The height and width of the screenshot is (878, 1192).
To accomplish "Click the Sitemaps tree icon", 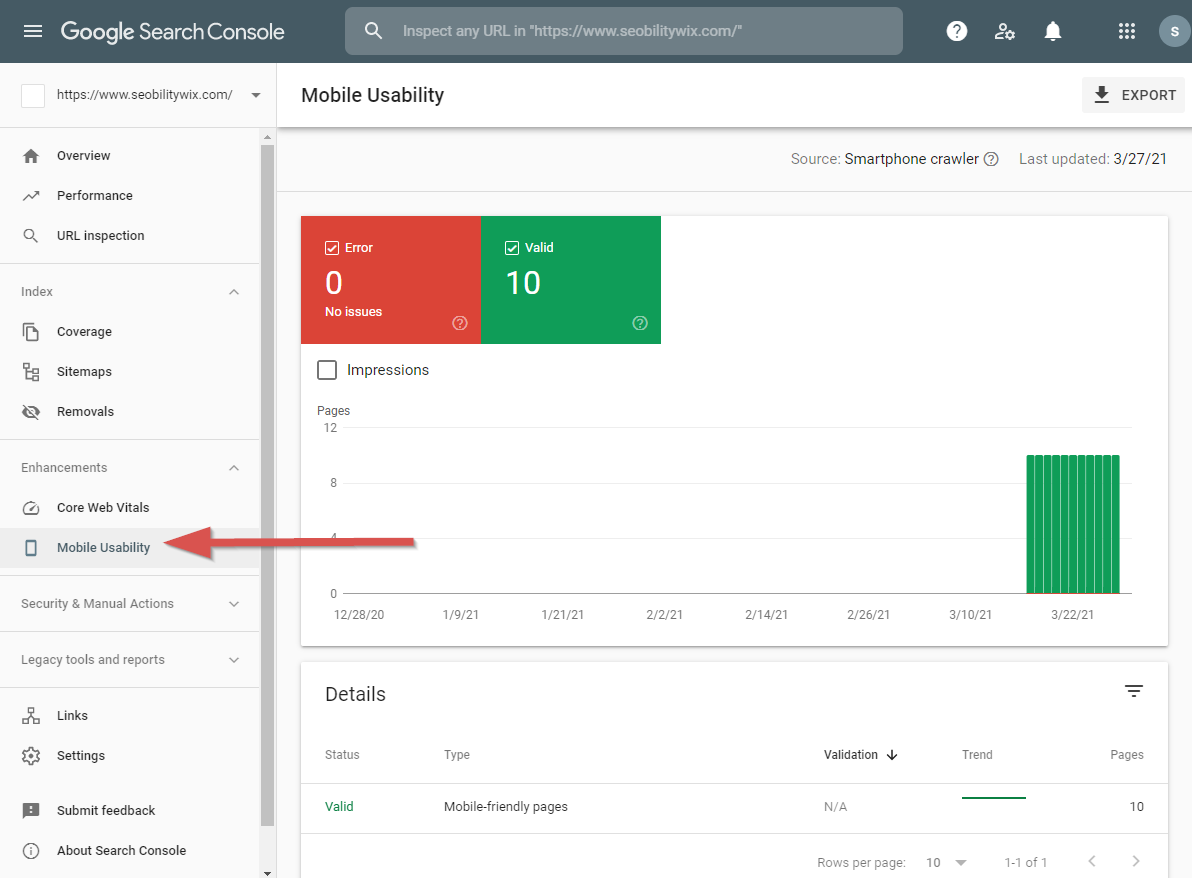I will coord(30,372).
